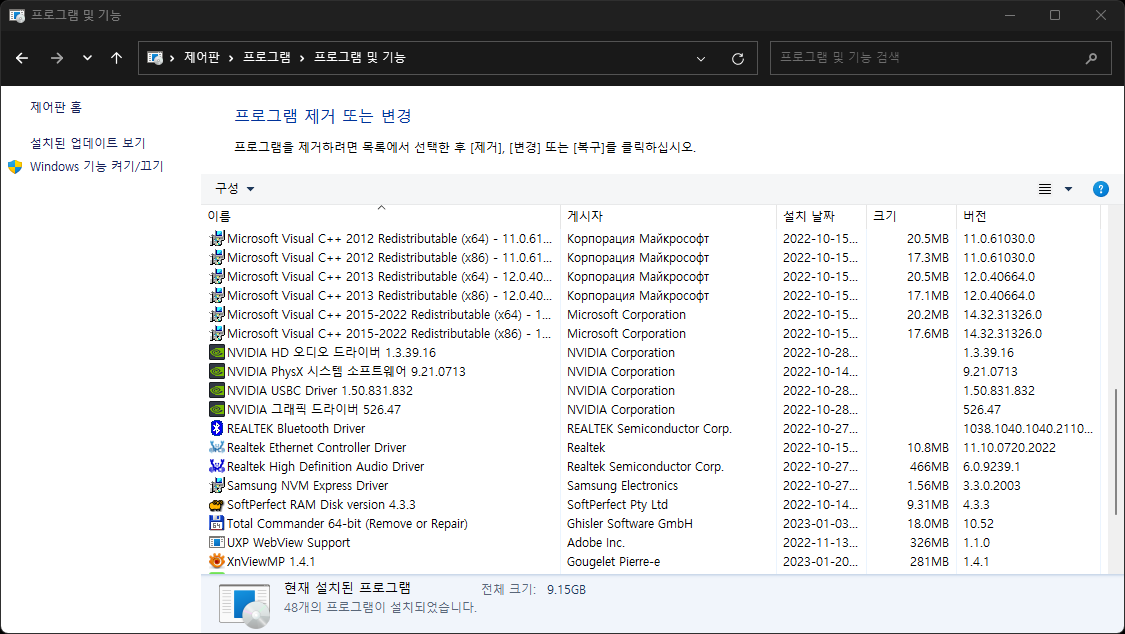The image size is (1125, 634).
Task: Open 설치된 업데이트 보기 link
Action: pos(88,143)
